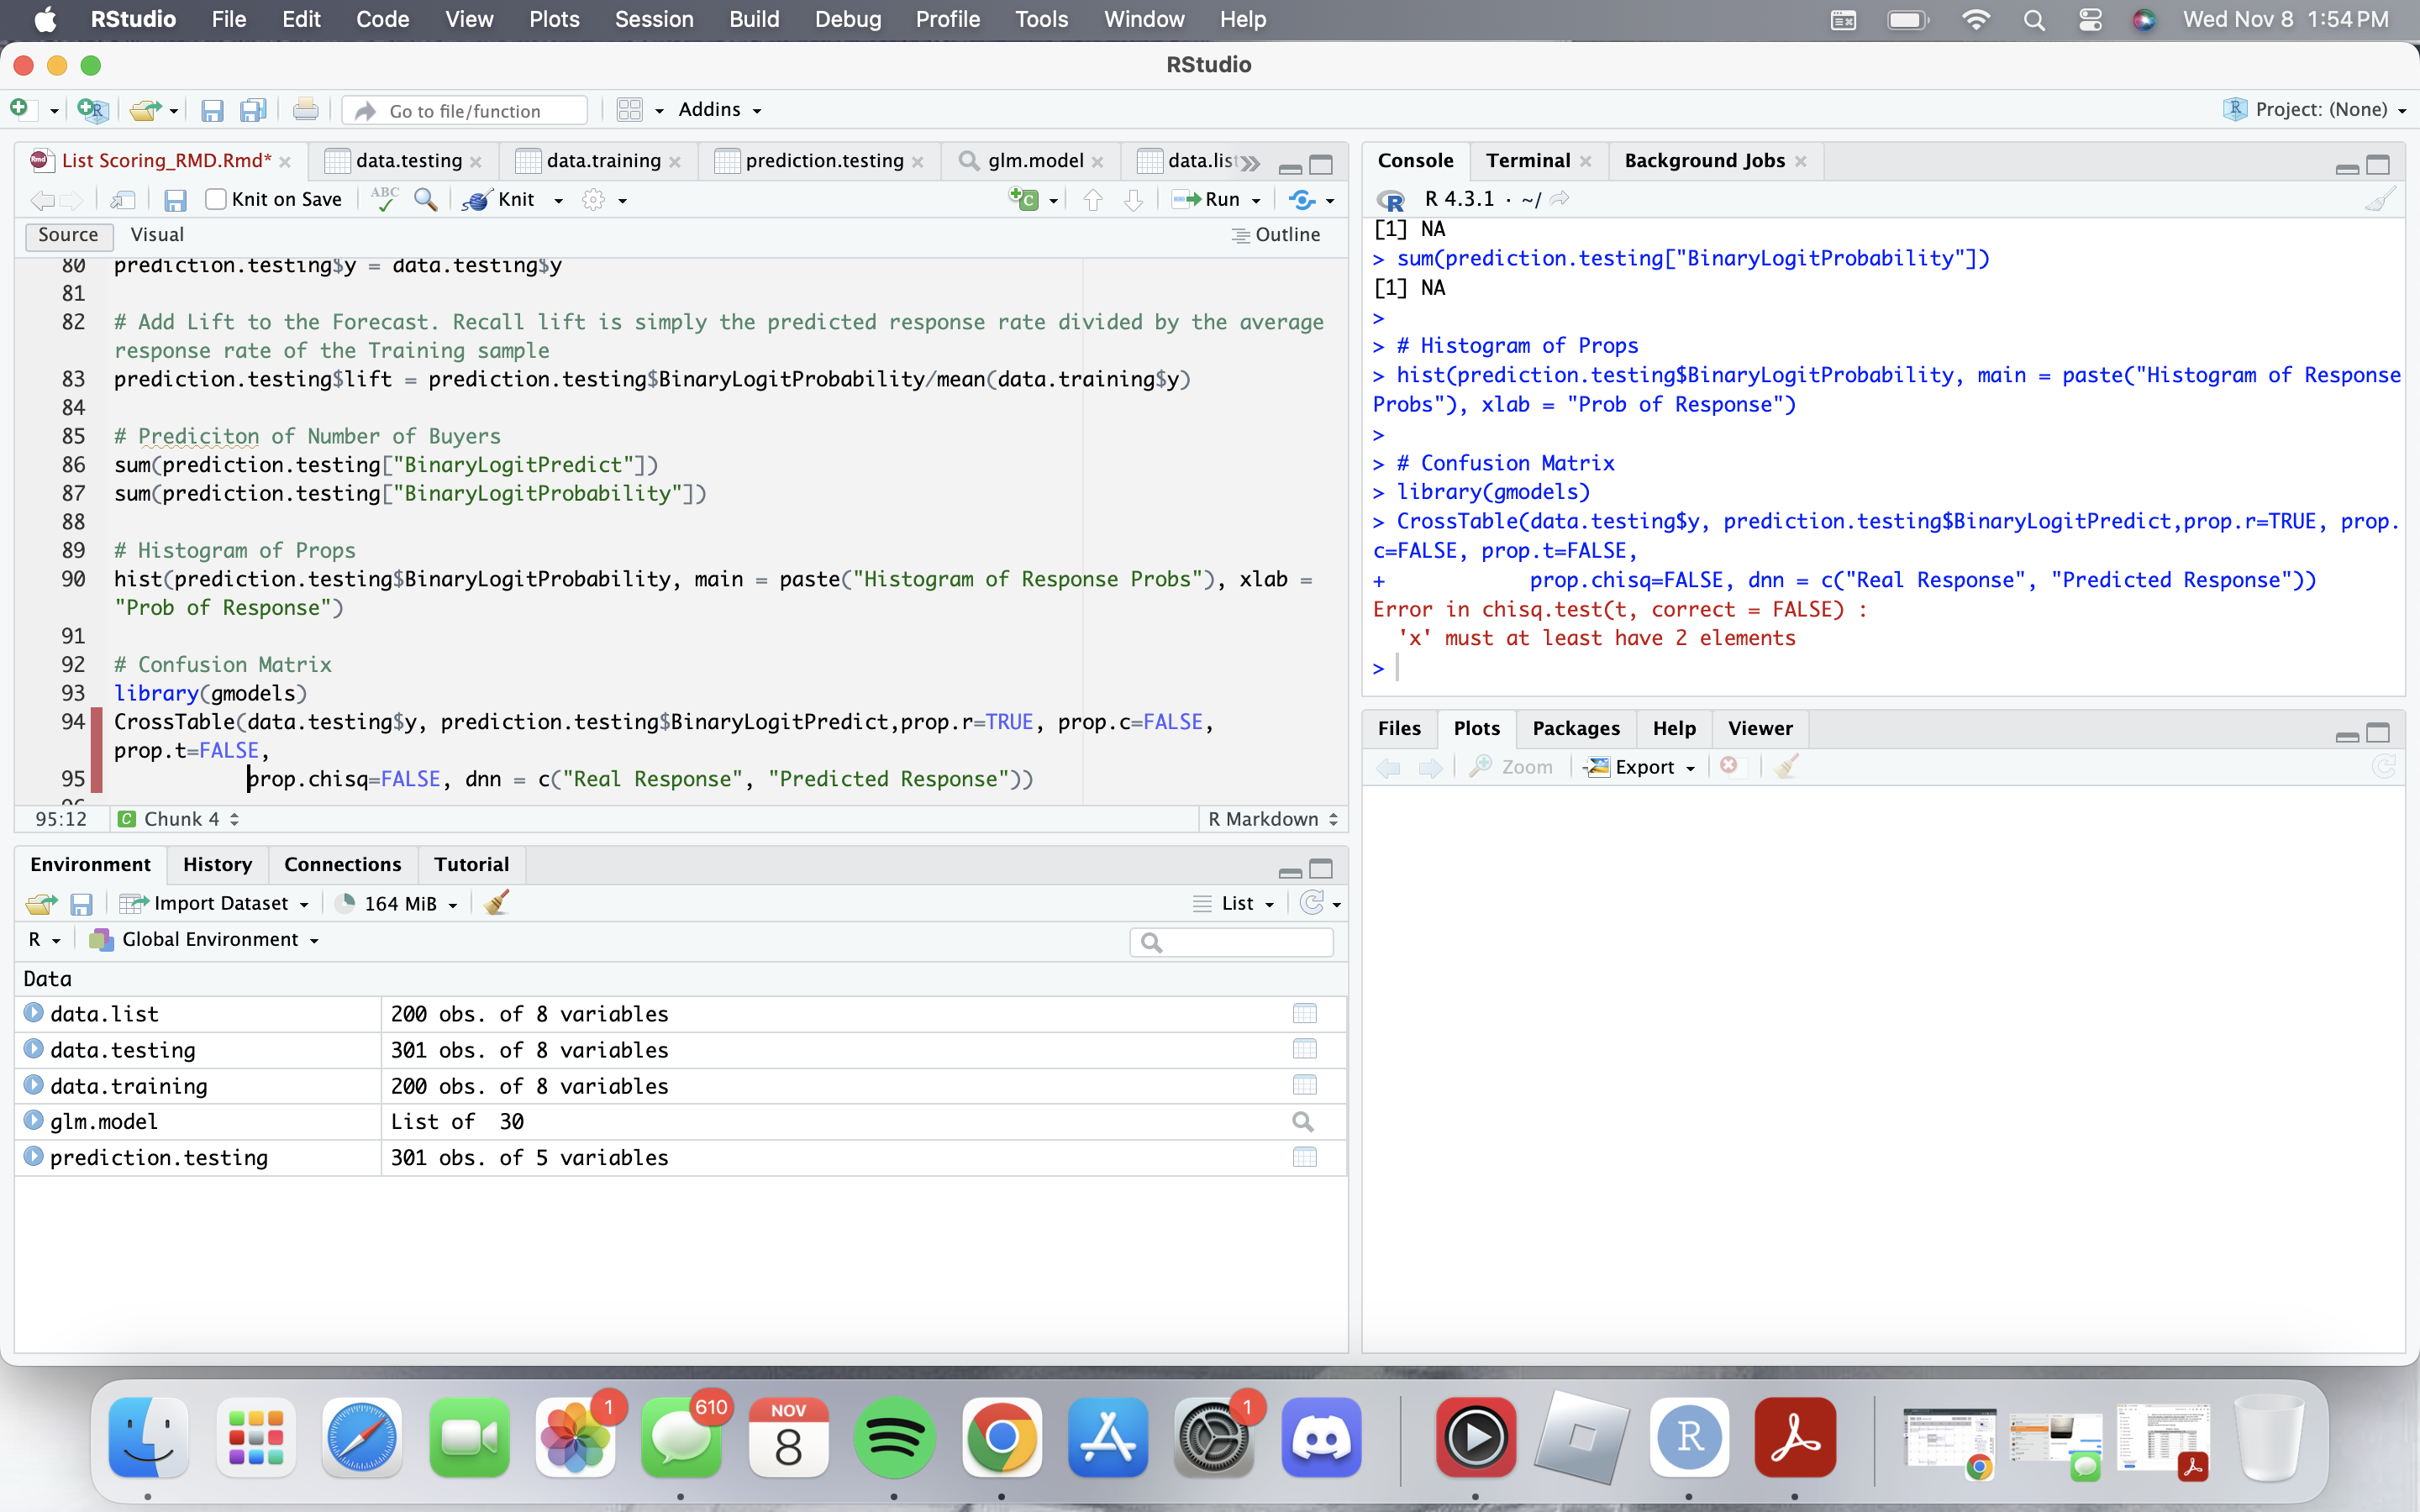Click the find and replace magnifier icon

pos(425,199)
